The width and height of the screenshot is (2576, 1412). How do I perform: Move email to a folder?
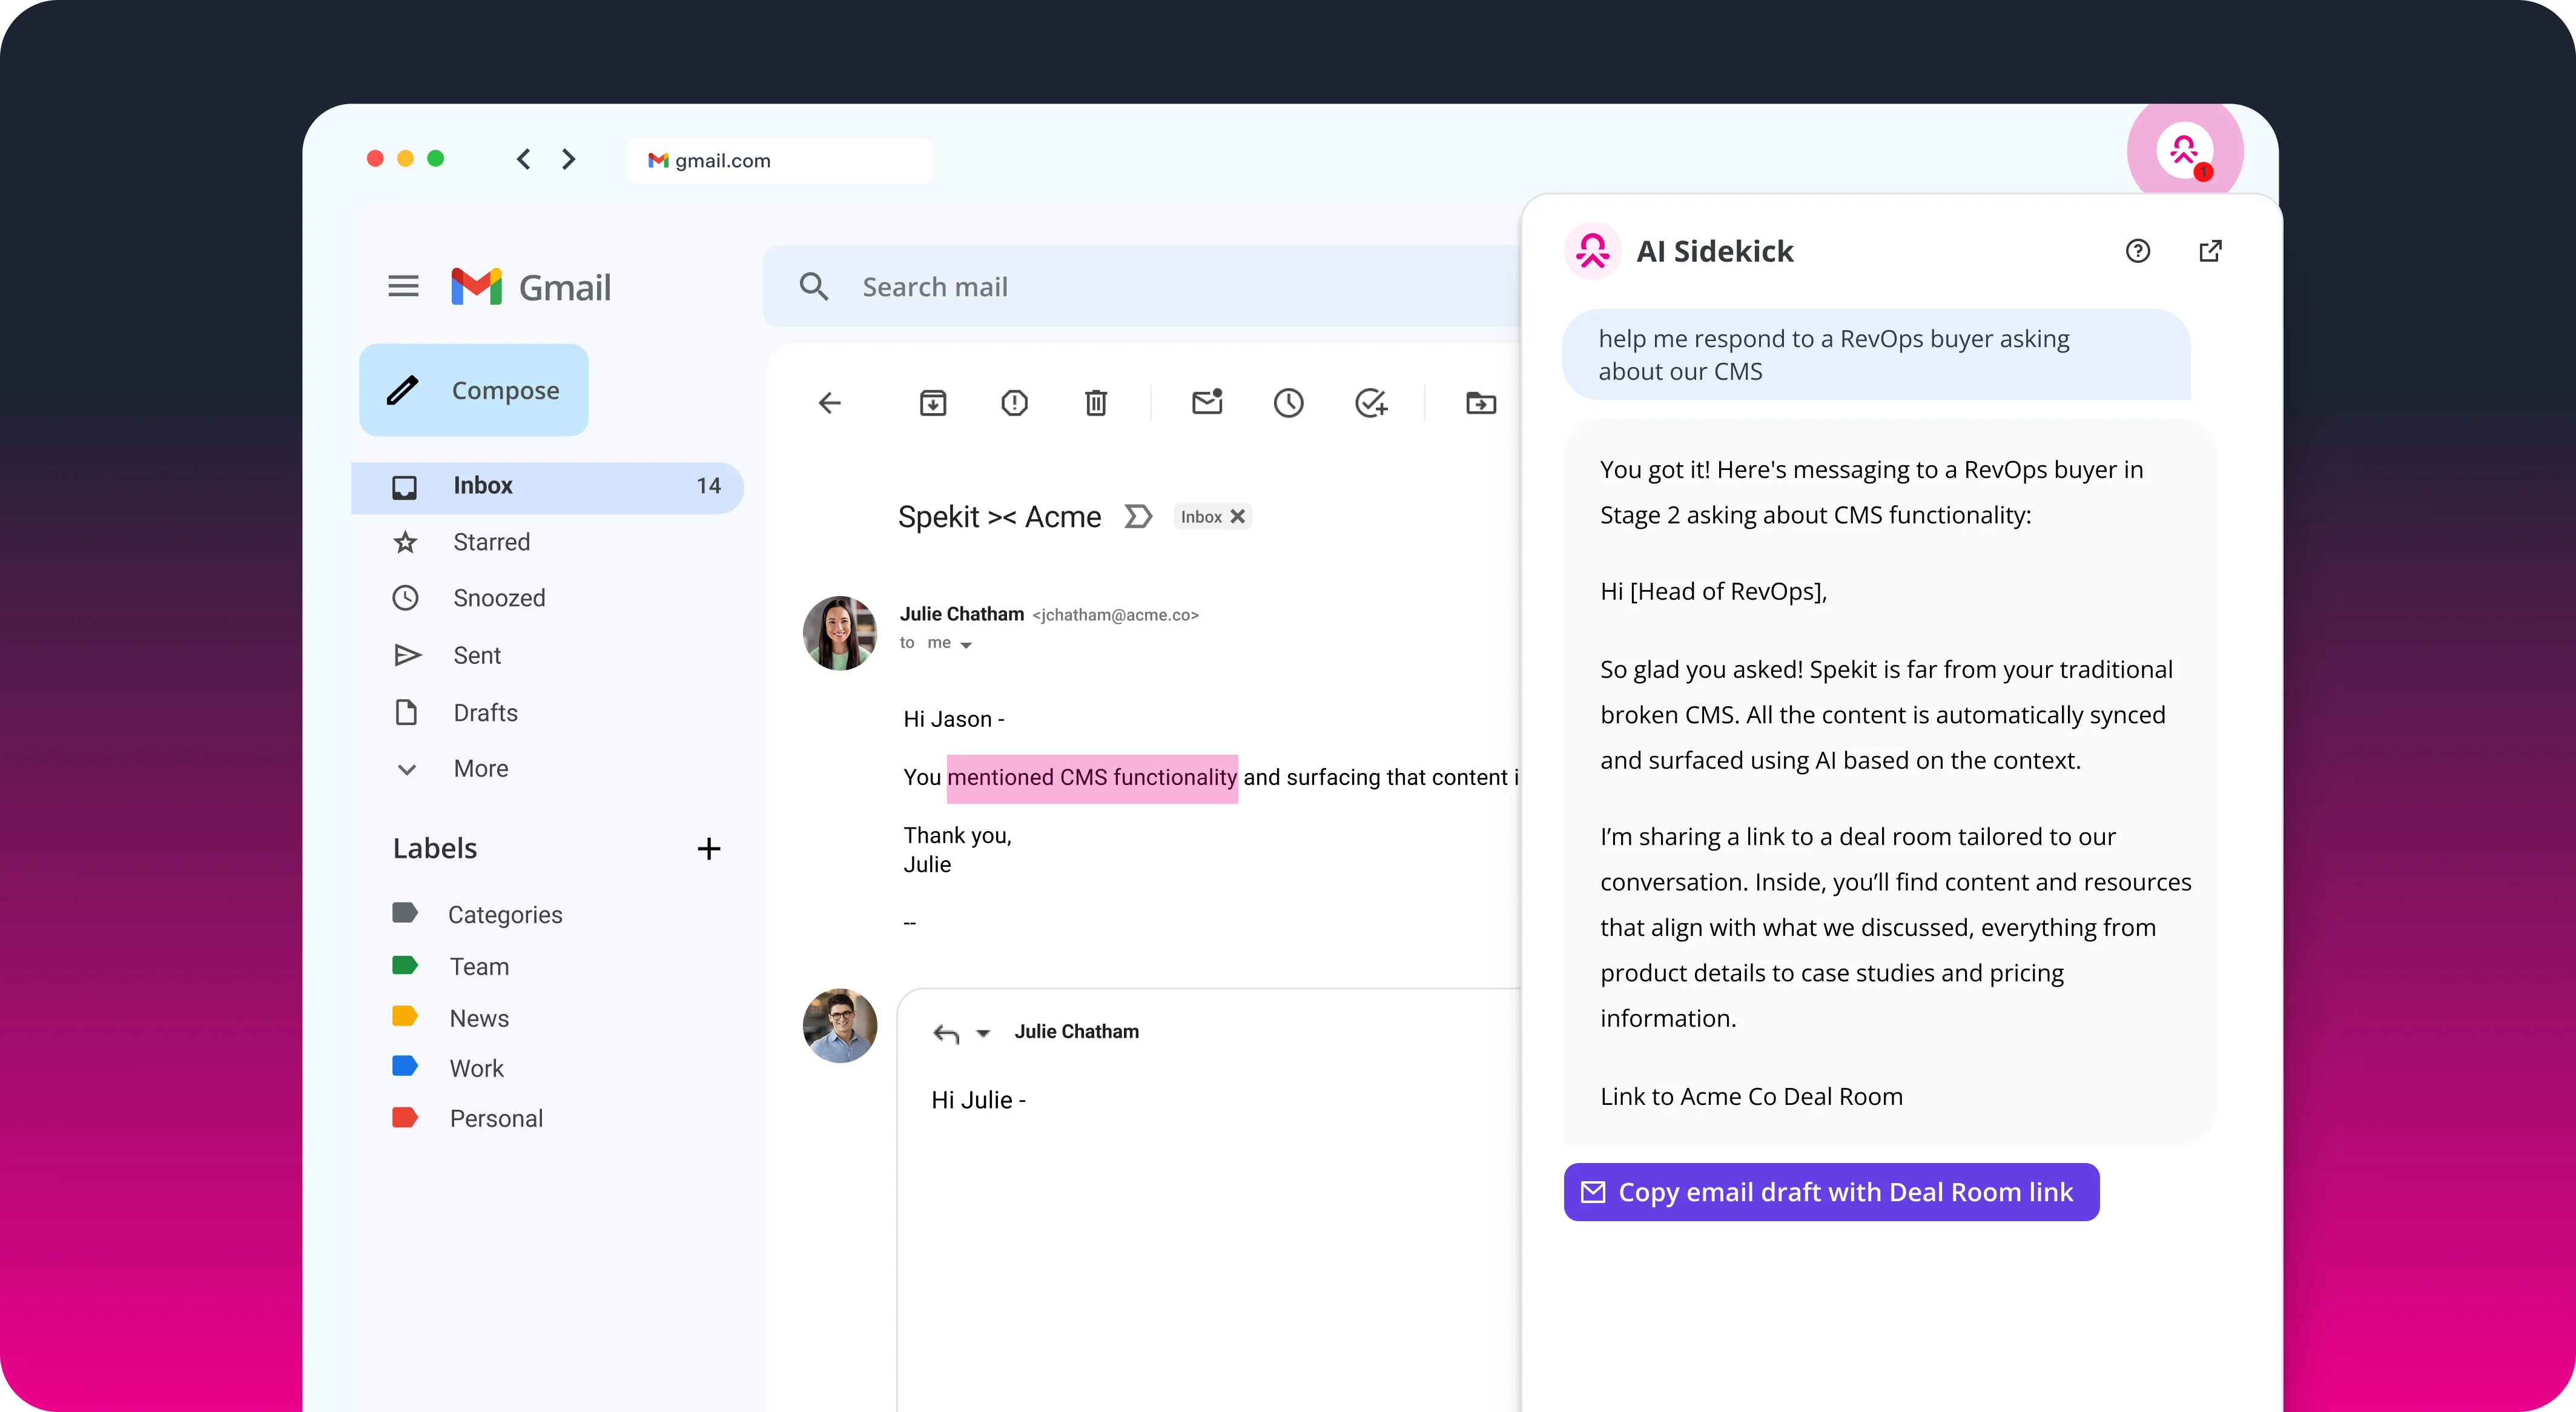[x=1481, y=403]
